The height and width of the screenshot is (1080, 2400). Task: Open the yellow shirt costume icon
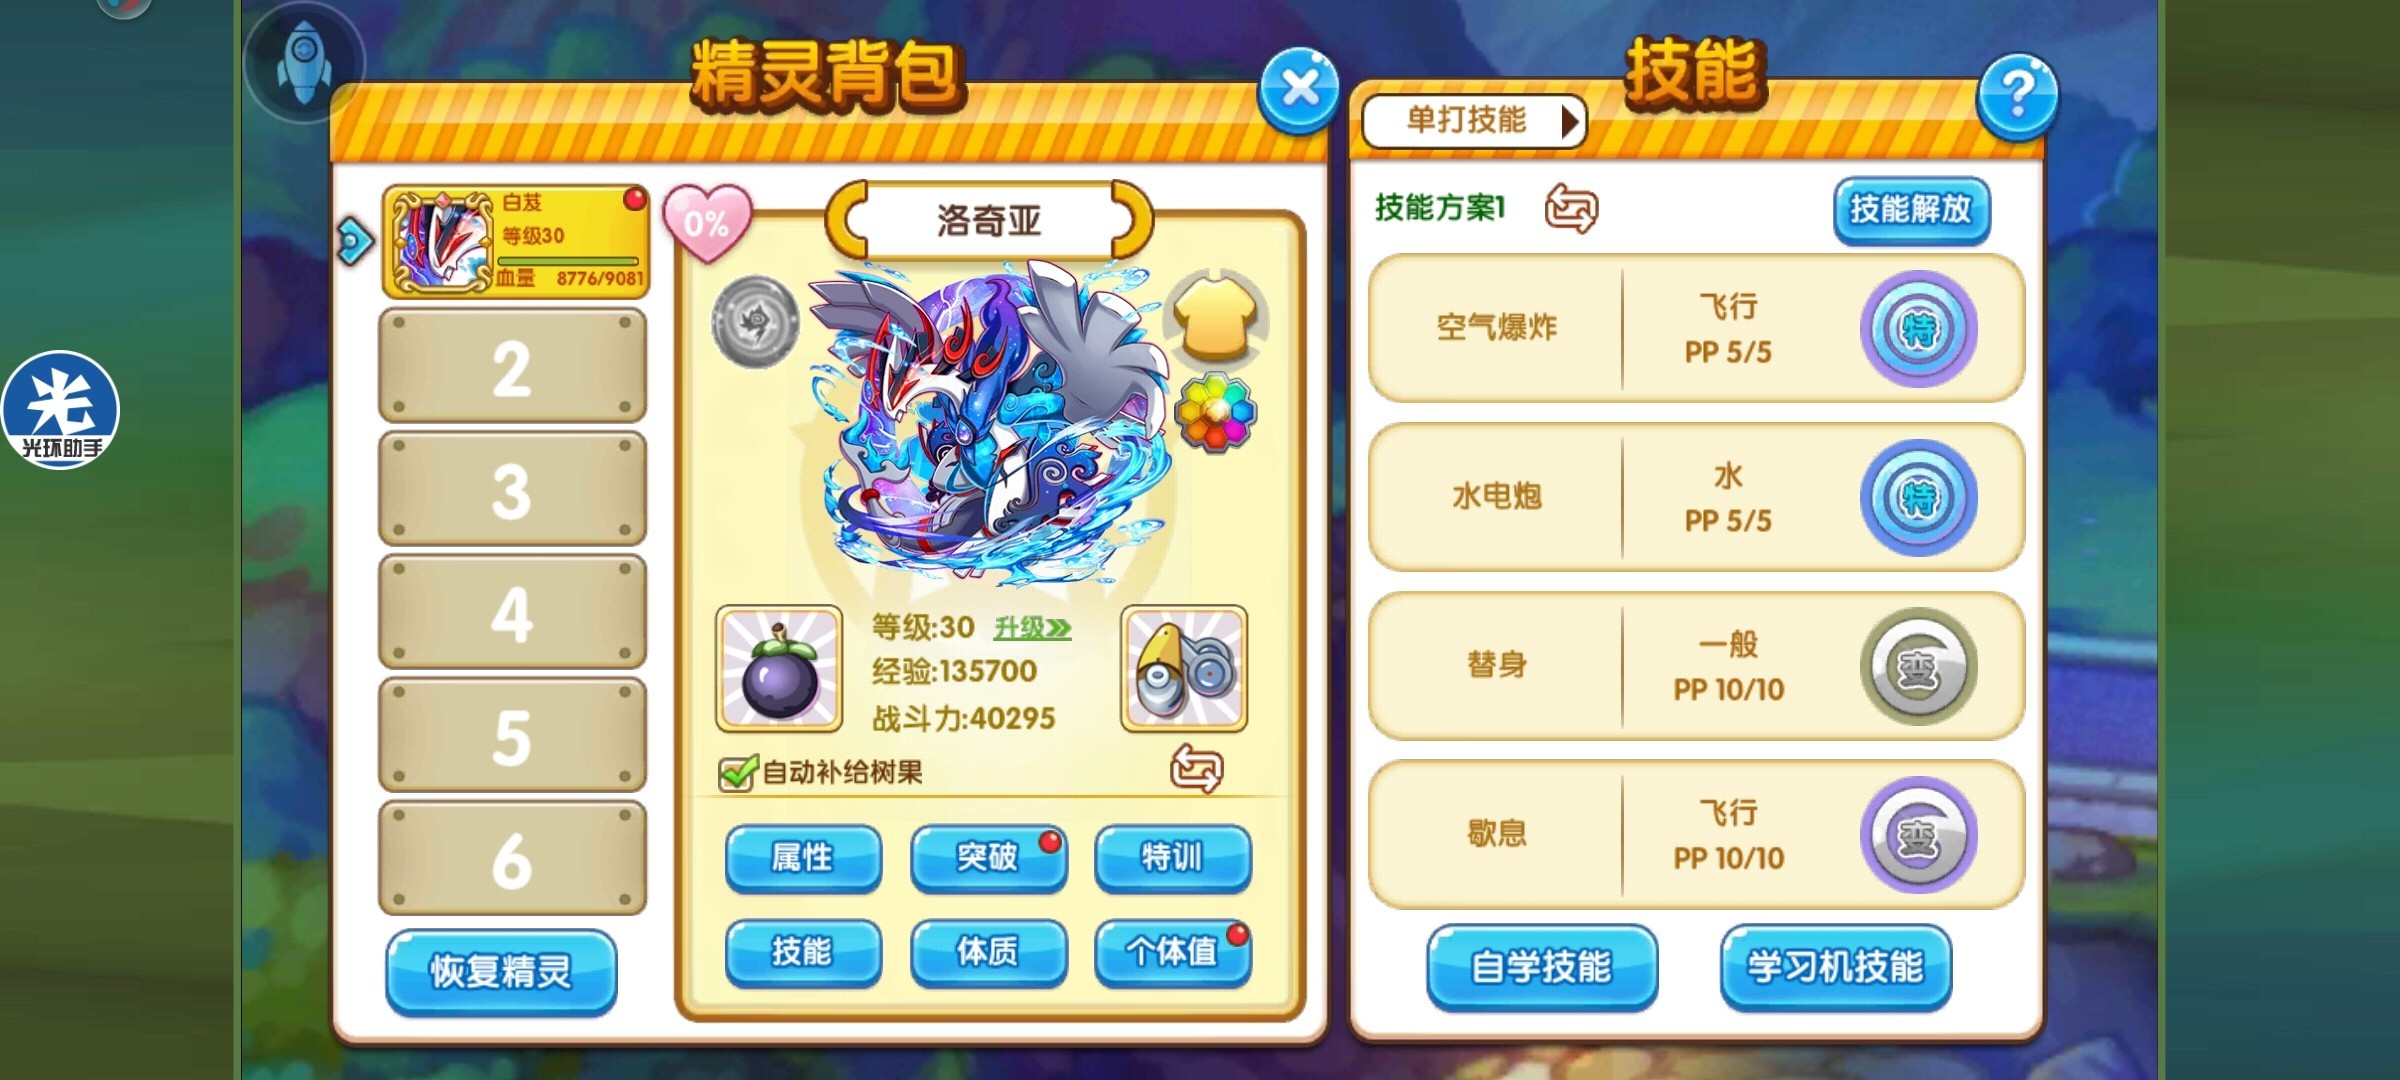pyautogui.click(x=1216, y=316)
